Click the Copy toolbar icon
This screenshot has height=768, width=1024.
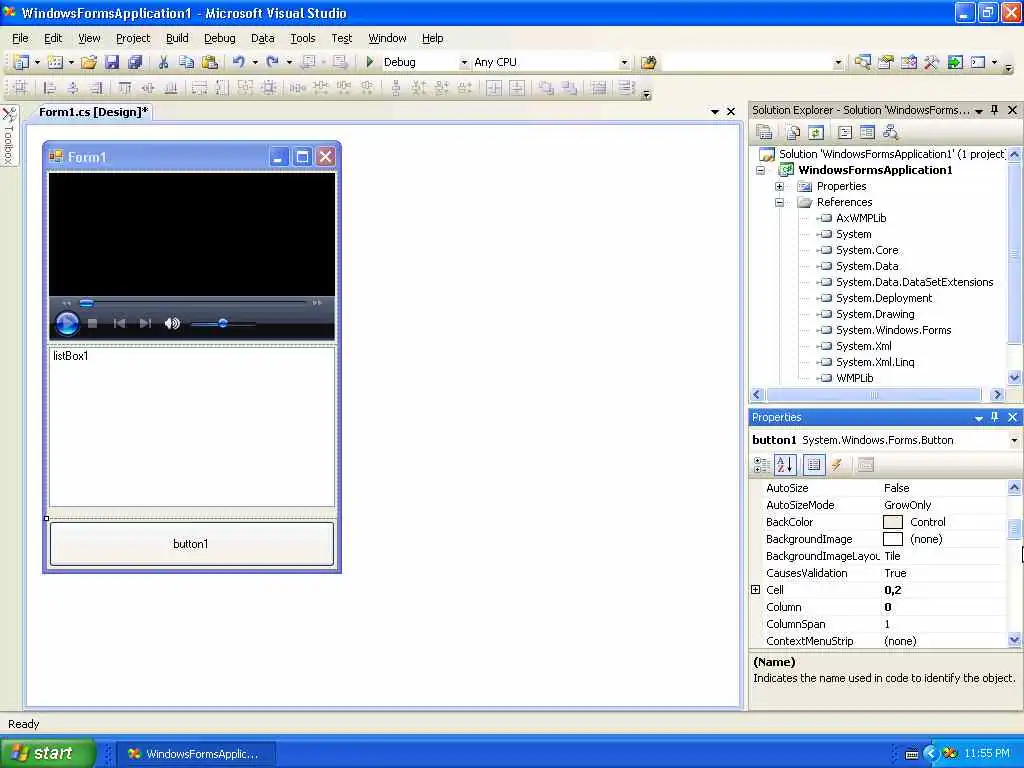click(186, 62)
